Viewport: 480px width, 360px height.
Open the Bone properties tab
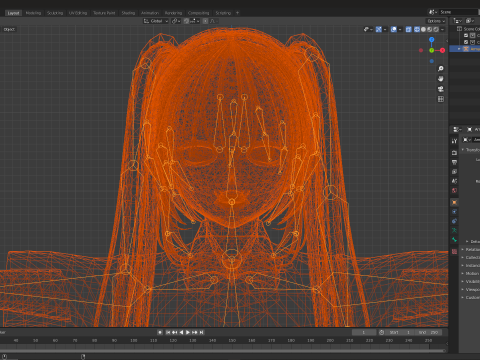click(454, 240)
